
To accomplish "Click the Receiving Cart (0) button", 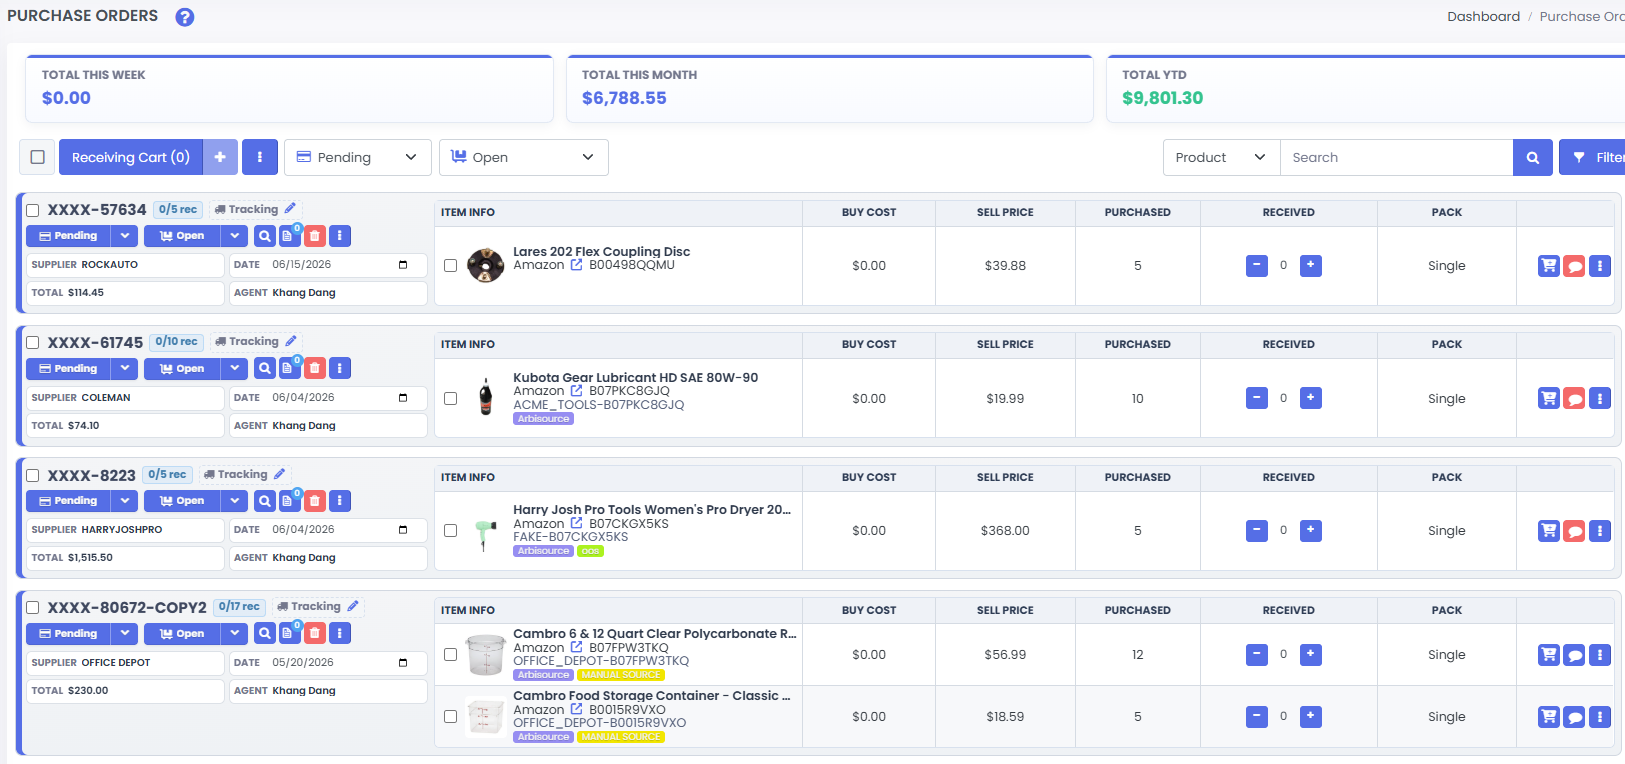I will pyautogui.click(x=131, y=157).
